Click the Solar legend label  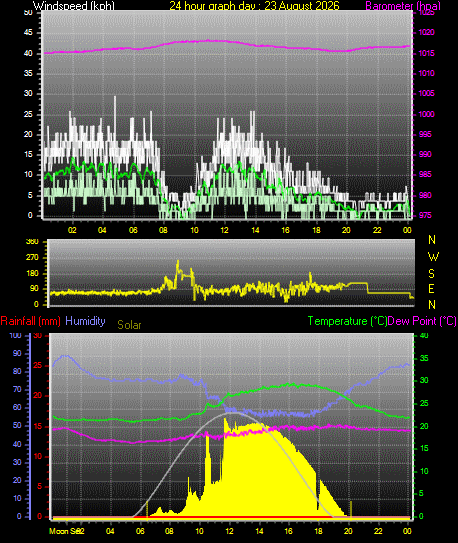129,325
